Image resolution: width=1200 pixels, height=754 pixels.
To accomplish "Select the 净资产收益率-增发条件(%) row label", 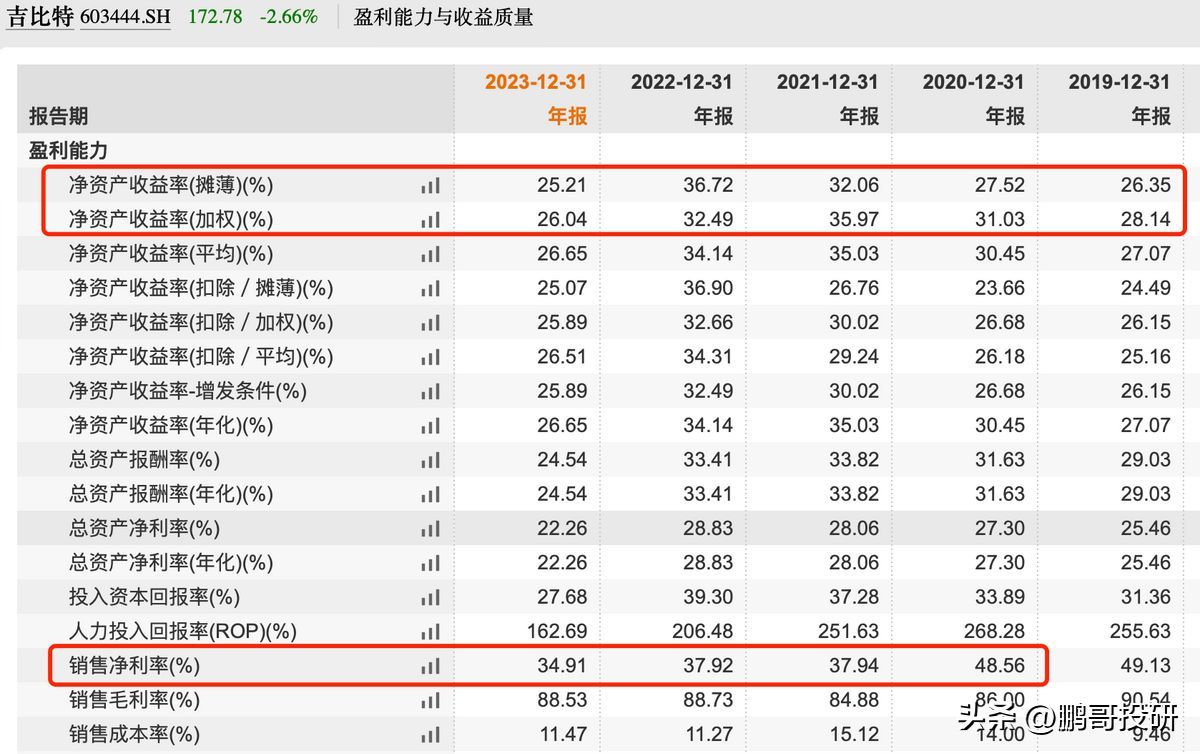I will click(x=187, y=391).
